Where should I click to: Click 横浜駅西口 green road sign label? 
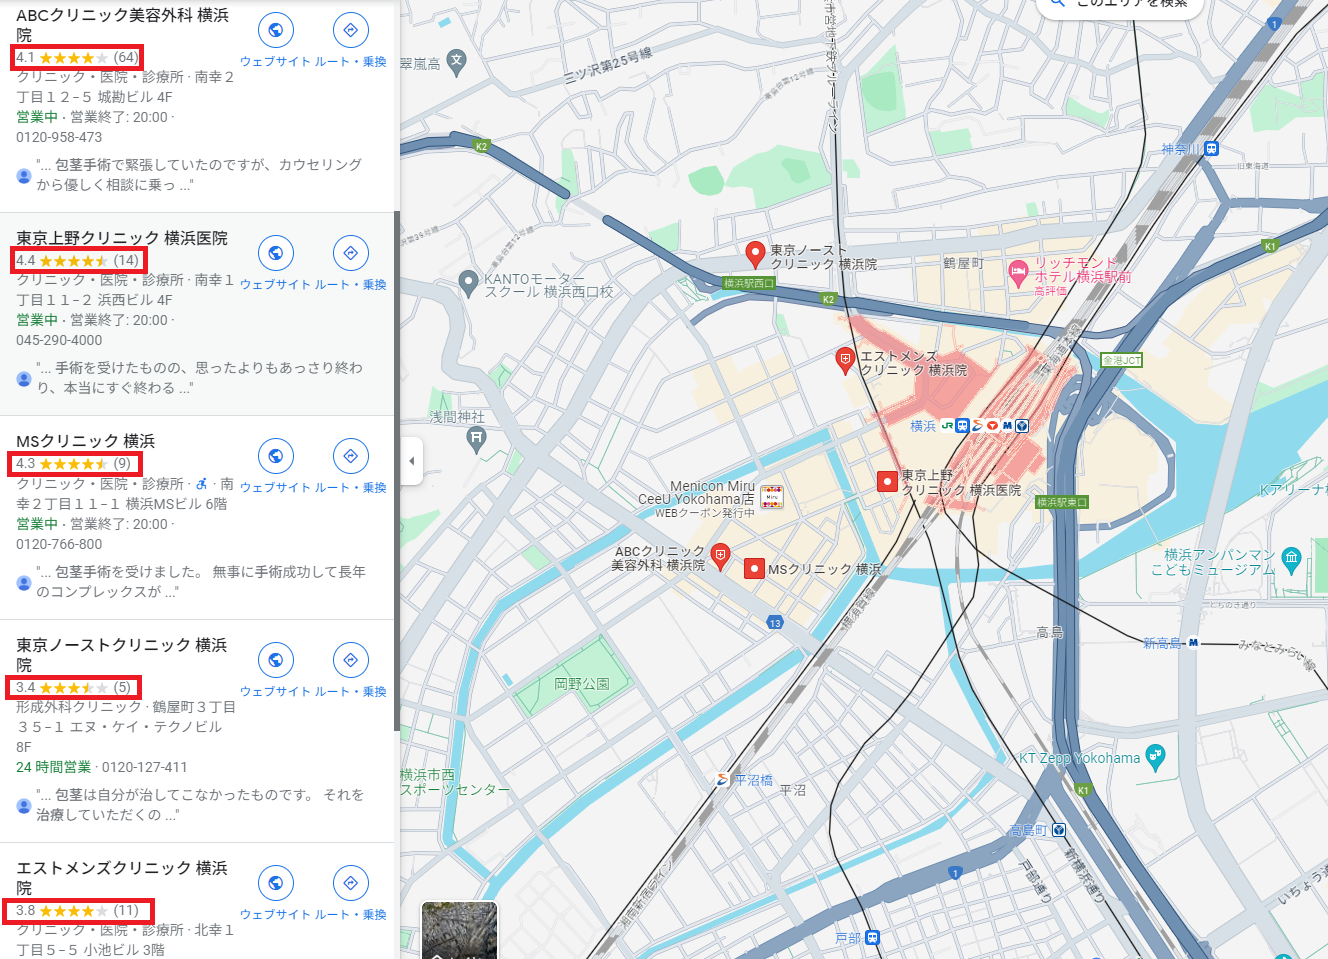[x=748, y=283]
